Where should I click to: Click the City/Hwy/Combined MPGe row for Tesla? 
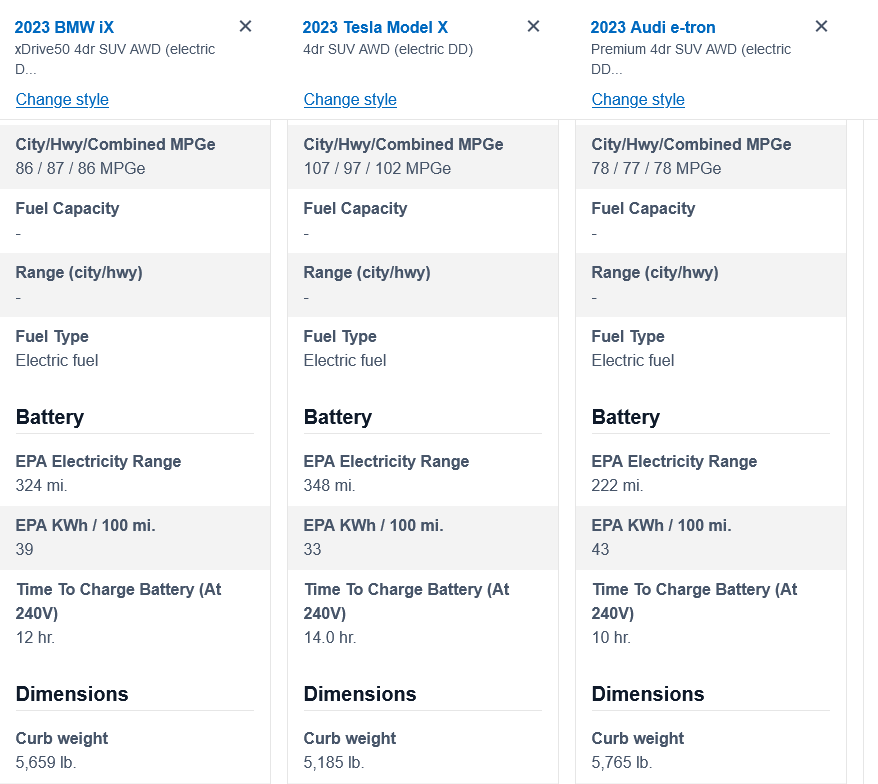click(x=403, y=156)
